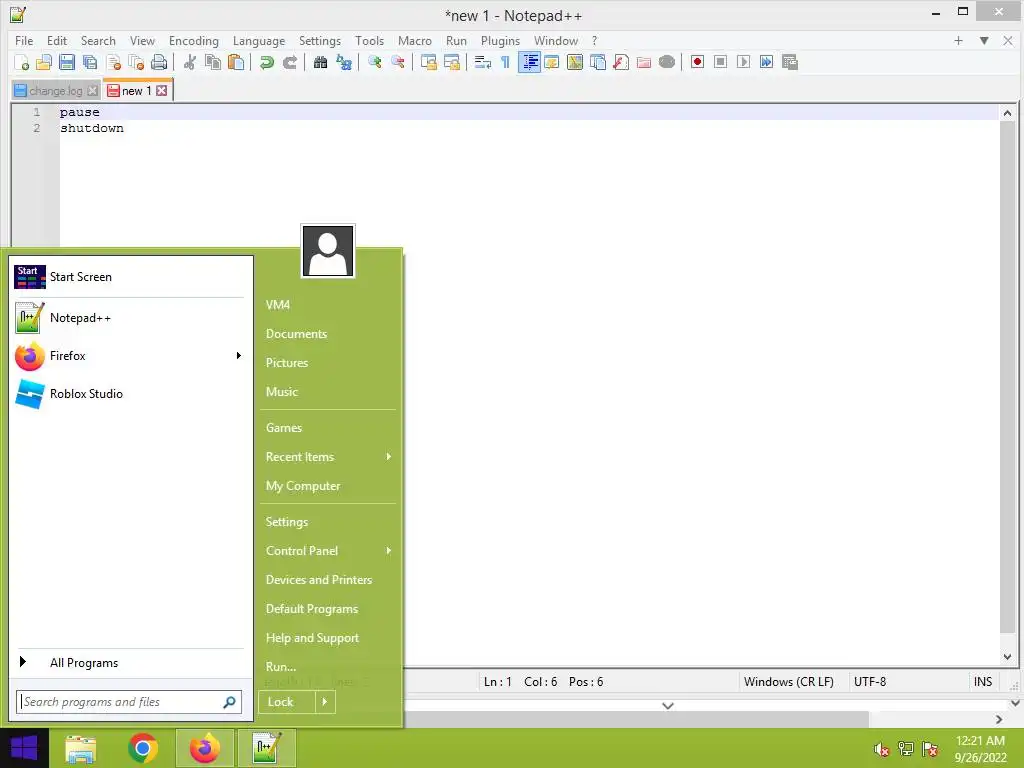Click the Function List toolbar icon
This screenshot has height=768, width=1024.
[621, 62]
